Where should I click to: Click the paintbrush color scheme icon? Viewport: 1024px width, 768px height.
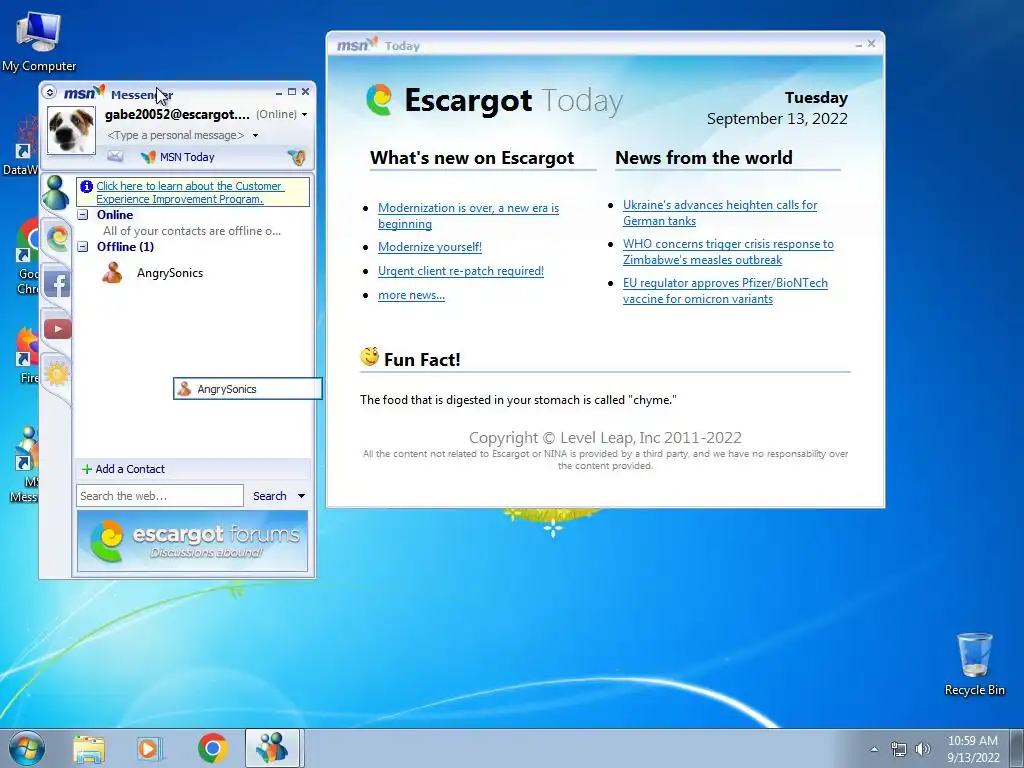pyautogui.click(x=296, y=157)
